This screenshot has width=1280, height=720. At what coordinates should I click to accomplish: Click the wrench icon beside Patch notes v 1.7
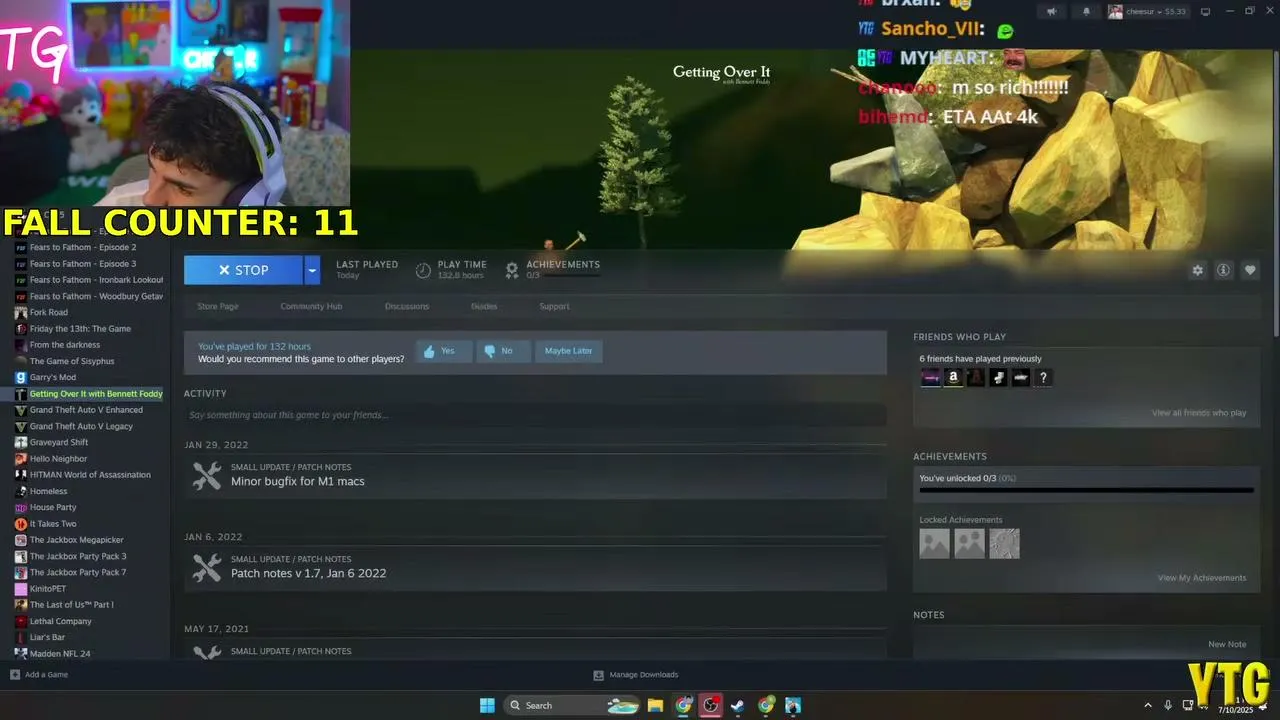(x=207, y=568)
